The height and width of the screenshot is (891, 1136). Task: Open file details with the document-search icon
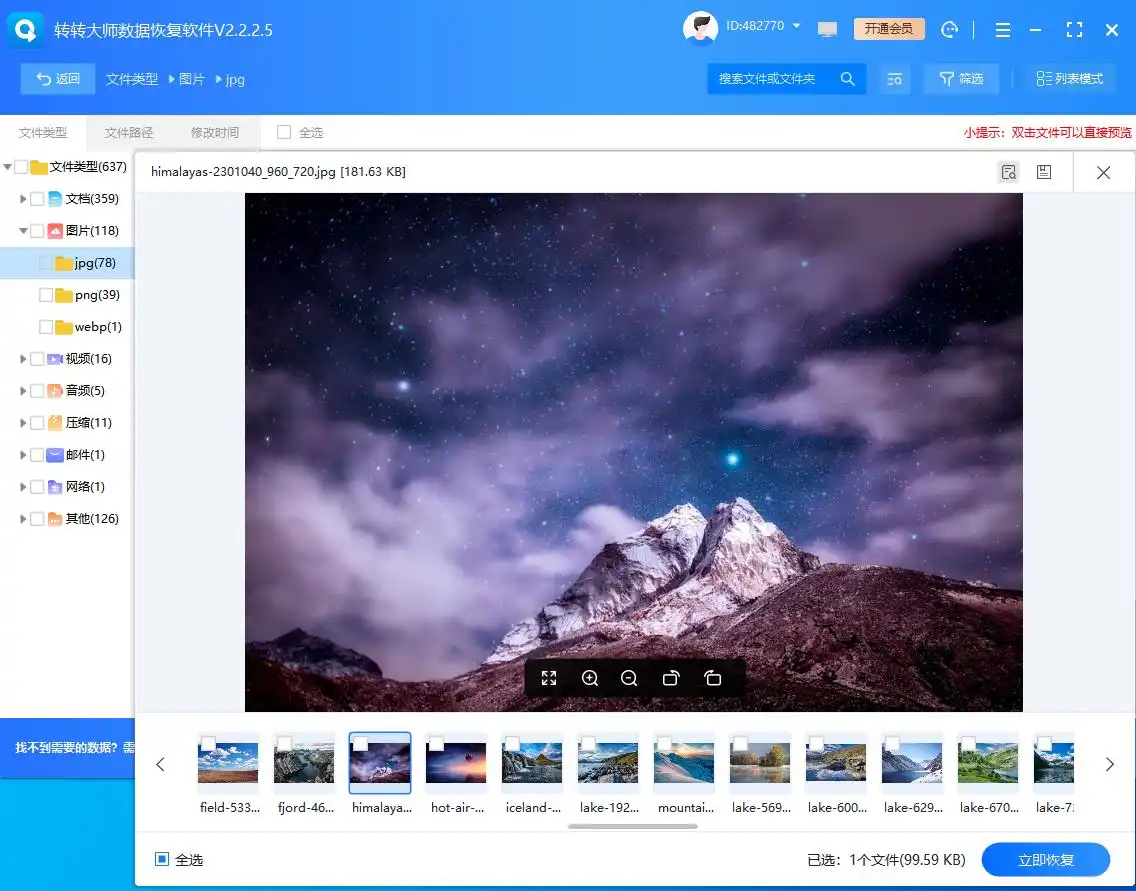point(1009,171)
